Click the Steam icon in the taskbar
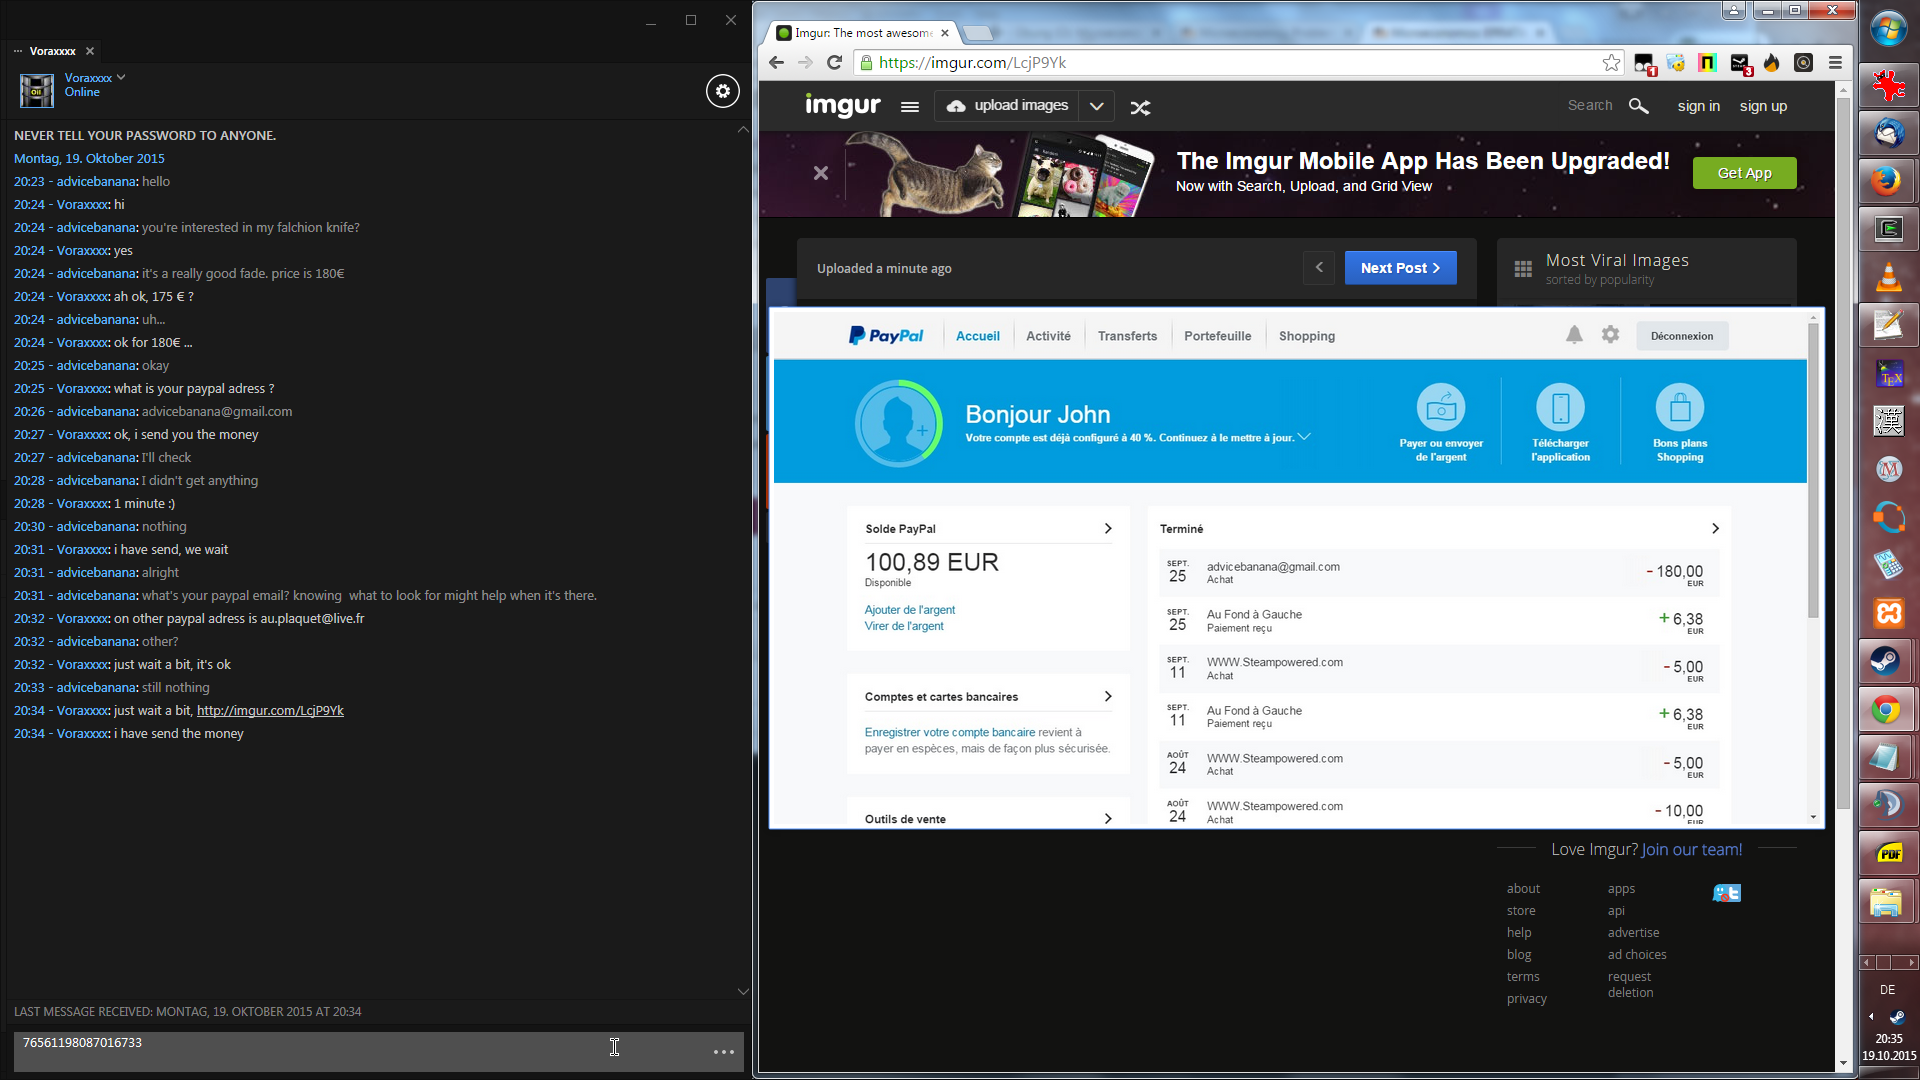Screen dimensions: 1920x1080 [x=1887, y=660]
